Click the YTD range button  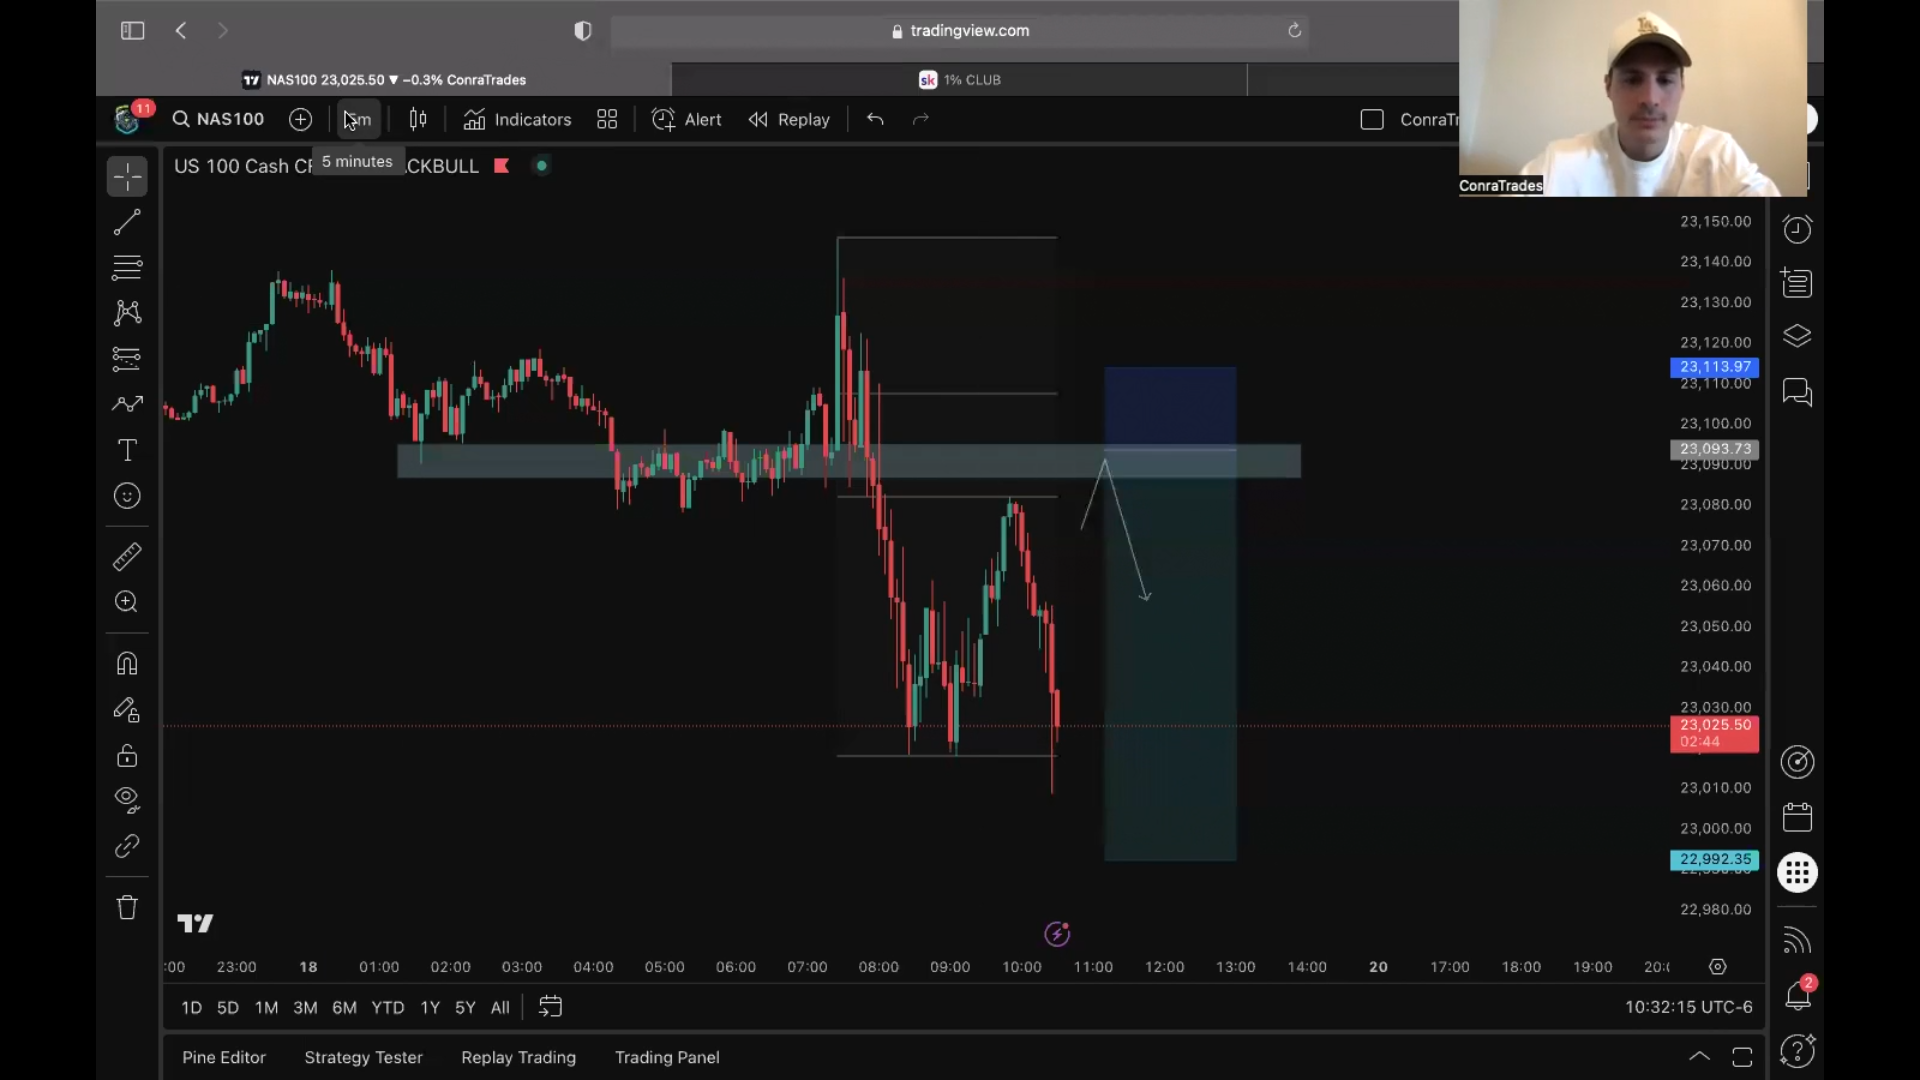tap(387, 1007)
